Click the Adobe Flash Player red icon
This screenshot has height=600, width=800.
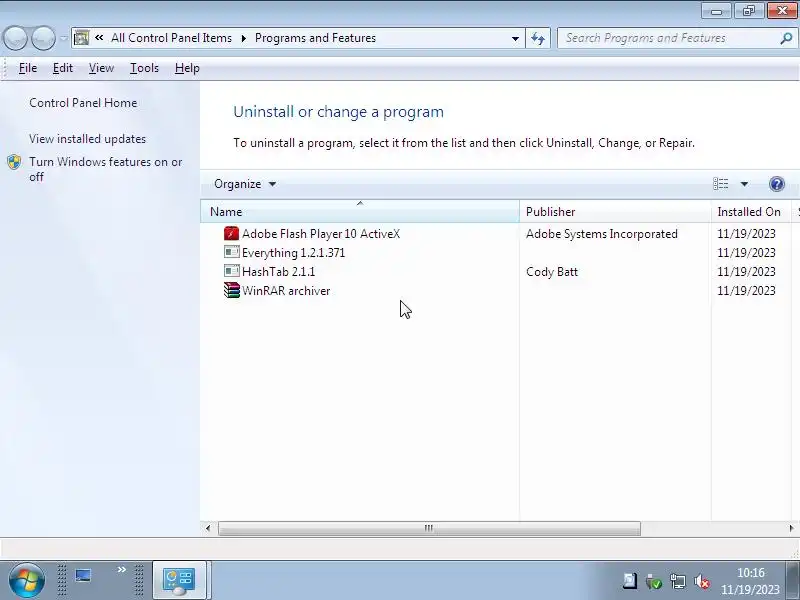point(231,234)
